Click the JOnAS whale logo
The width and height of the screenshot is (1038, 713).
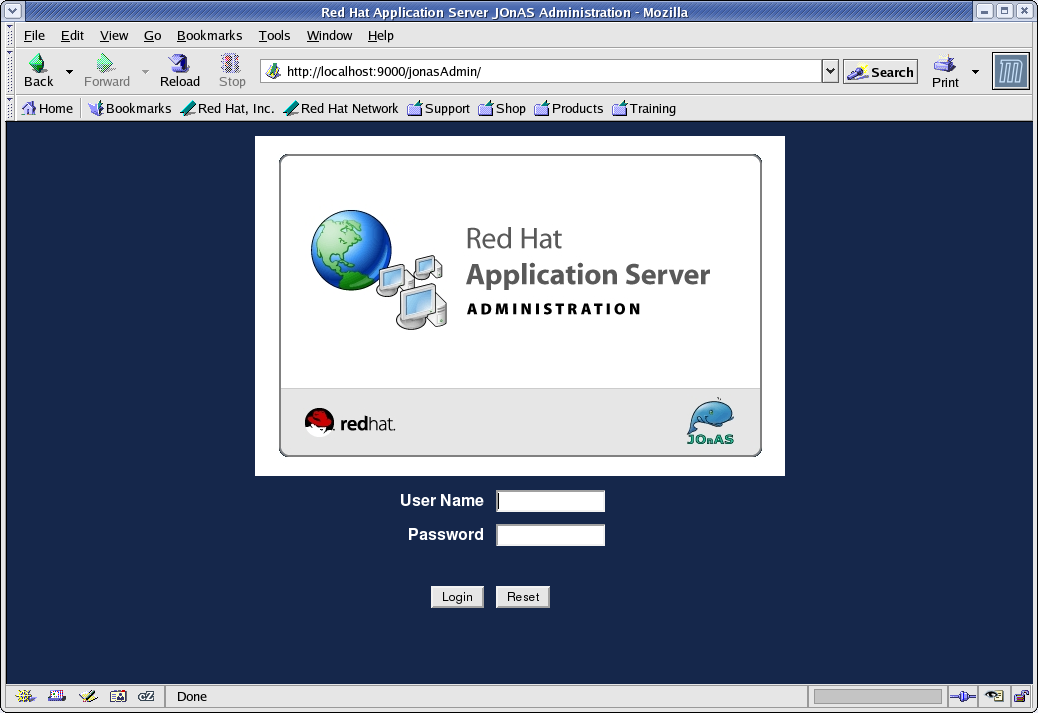click(x=710, y=422)
